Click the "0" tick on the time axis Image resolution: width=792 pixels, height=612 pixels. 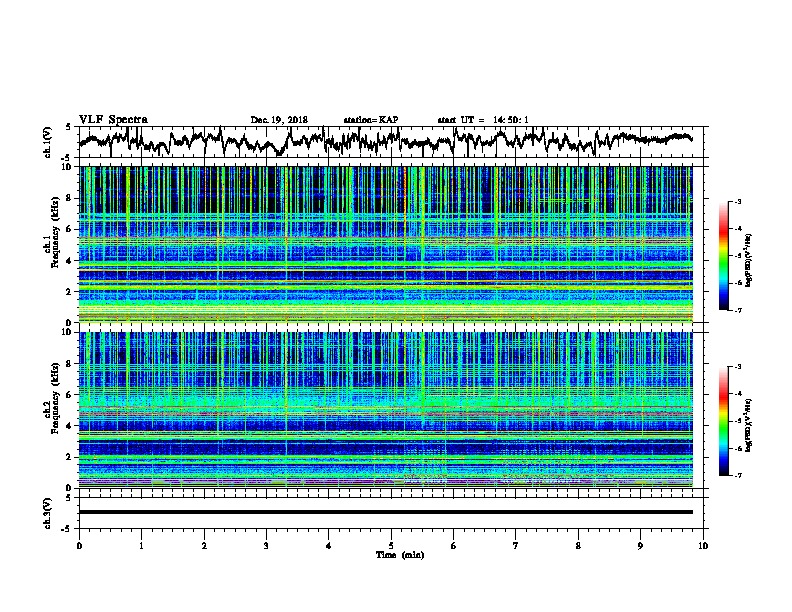79,545
